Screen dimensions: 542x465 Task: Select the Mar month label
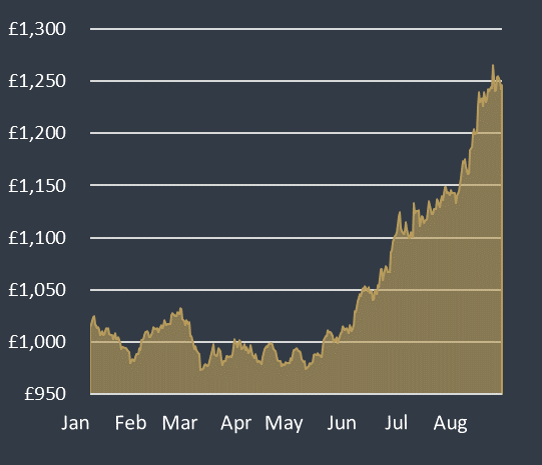[x=180, y=423]
